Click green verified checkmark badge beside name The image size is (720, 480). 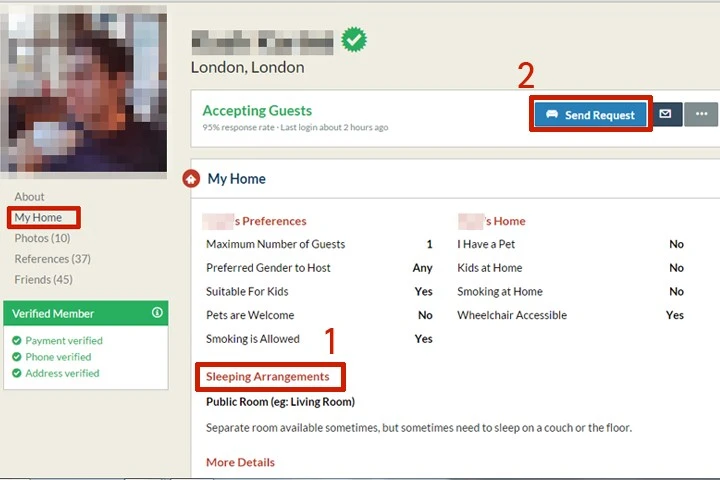[x=354, y=40]
